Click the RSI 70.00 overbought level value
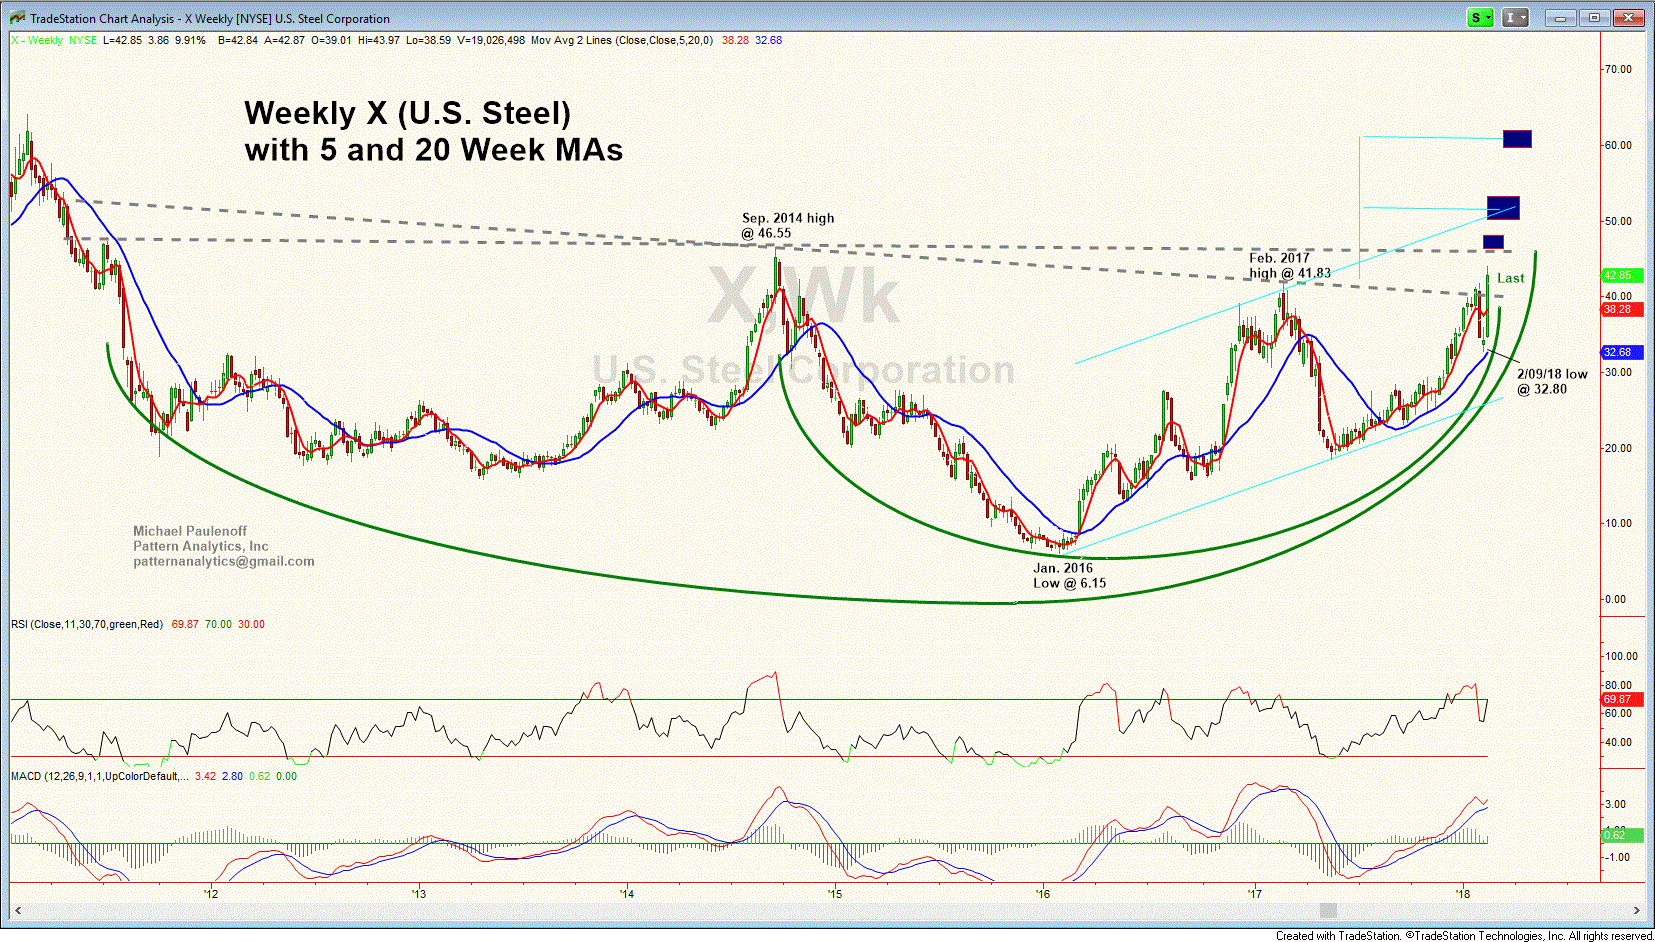Viewport: 1655px width, 942px height. [x=218, y=624]
